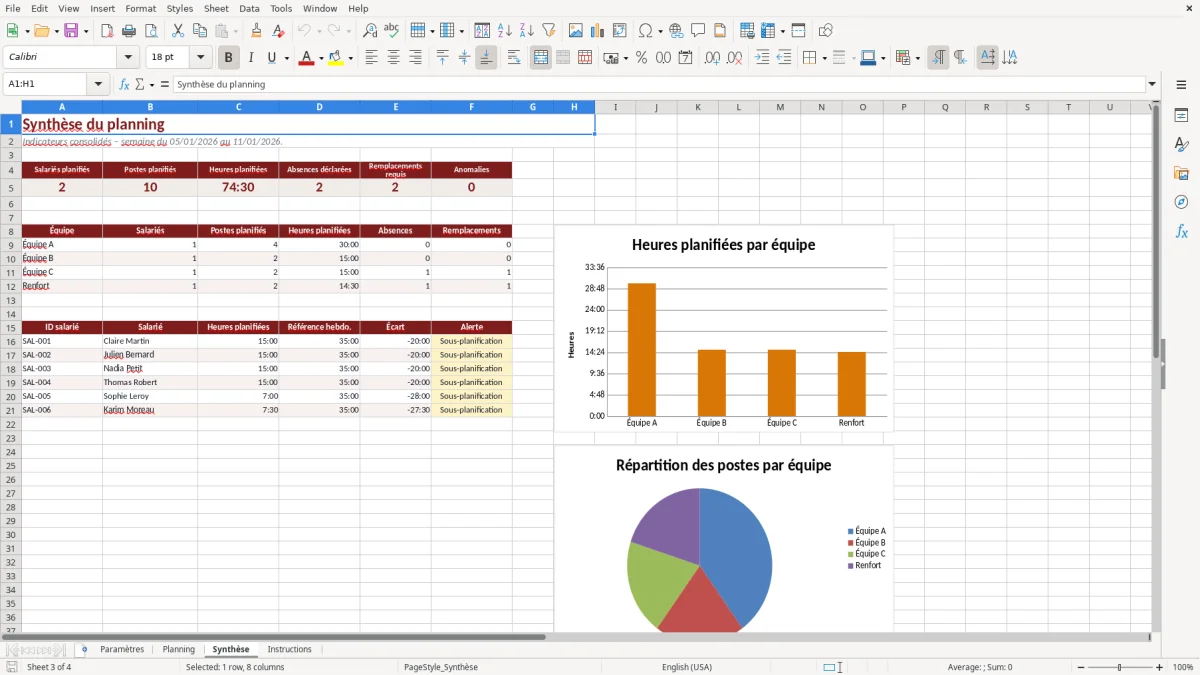Click the Add Decimal Place icon
This screenshot has height=675, width=1200.
714,58
